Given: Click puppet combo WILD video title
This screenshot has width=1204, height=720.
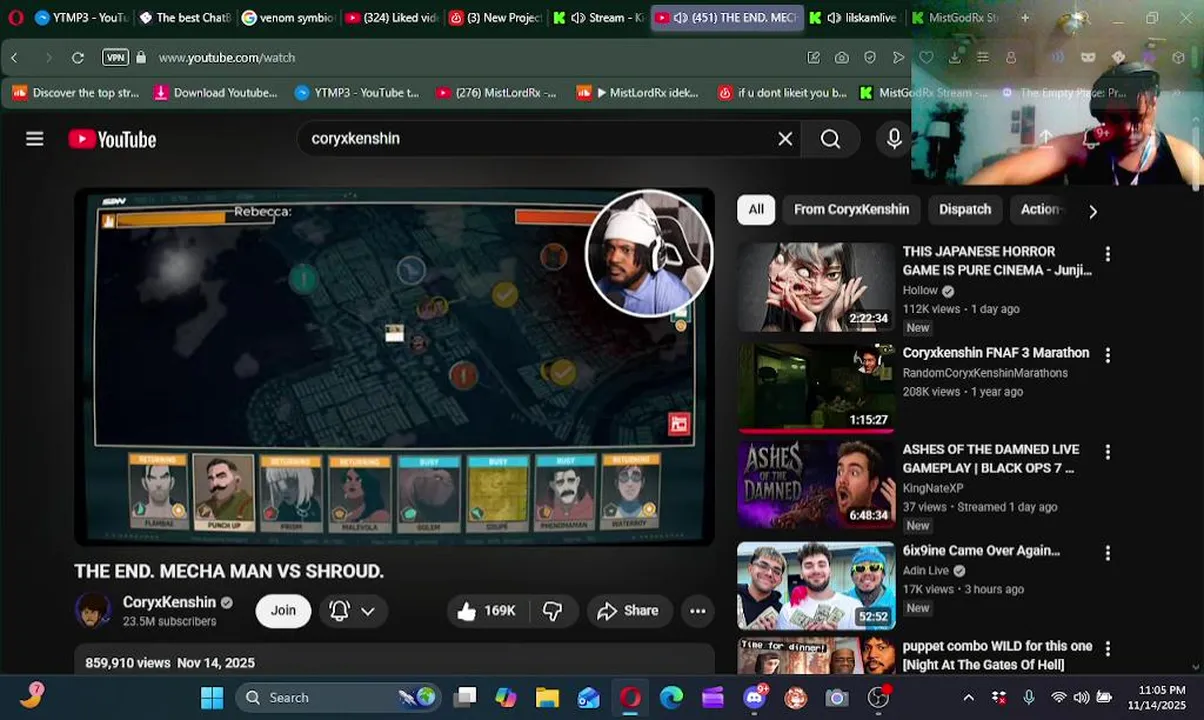Looking at the screenshot, I should pos(997,655).
